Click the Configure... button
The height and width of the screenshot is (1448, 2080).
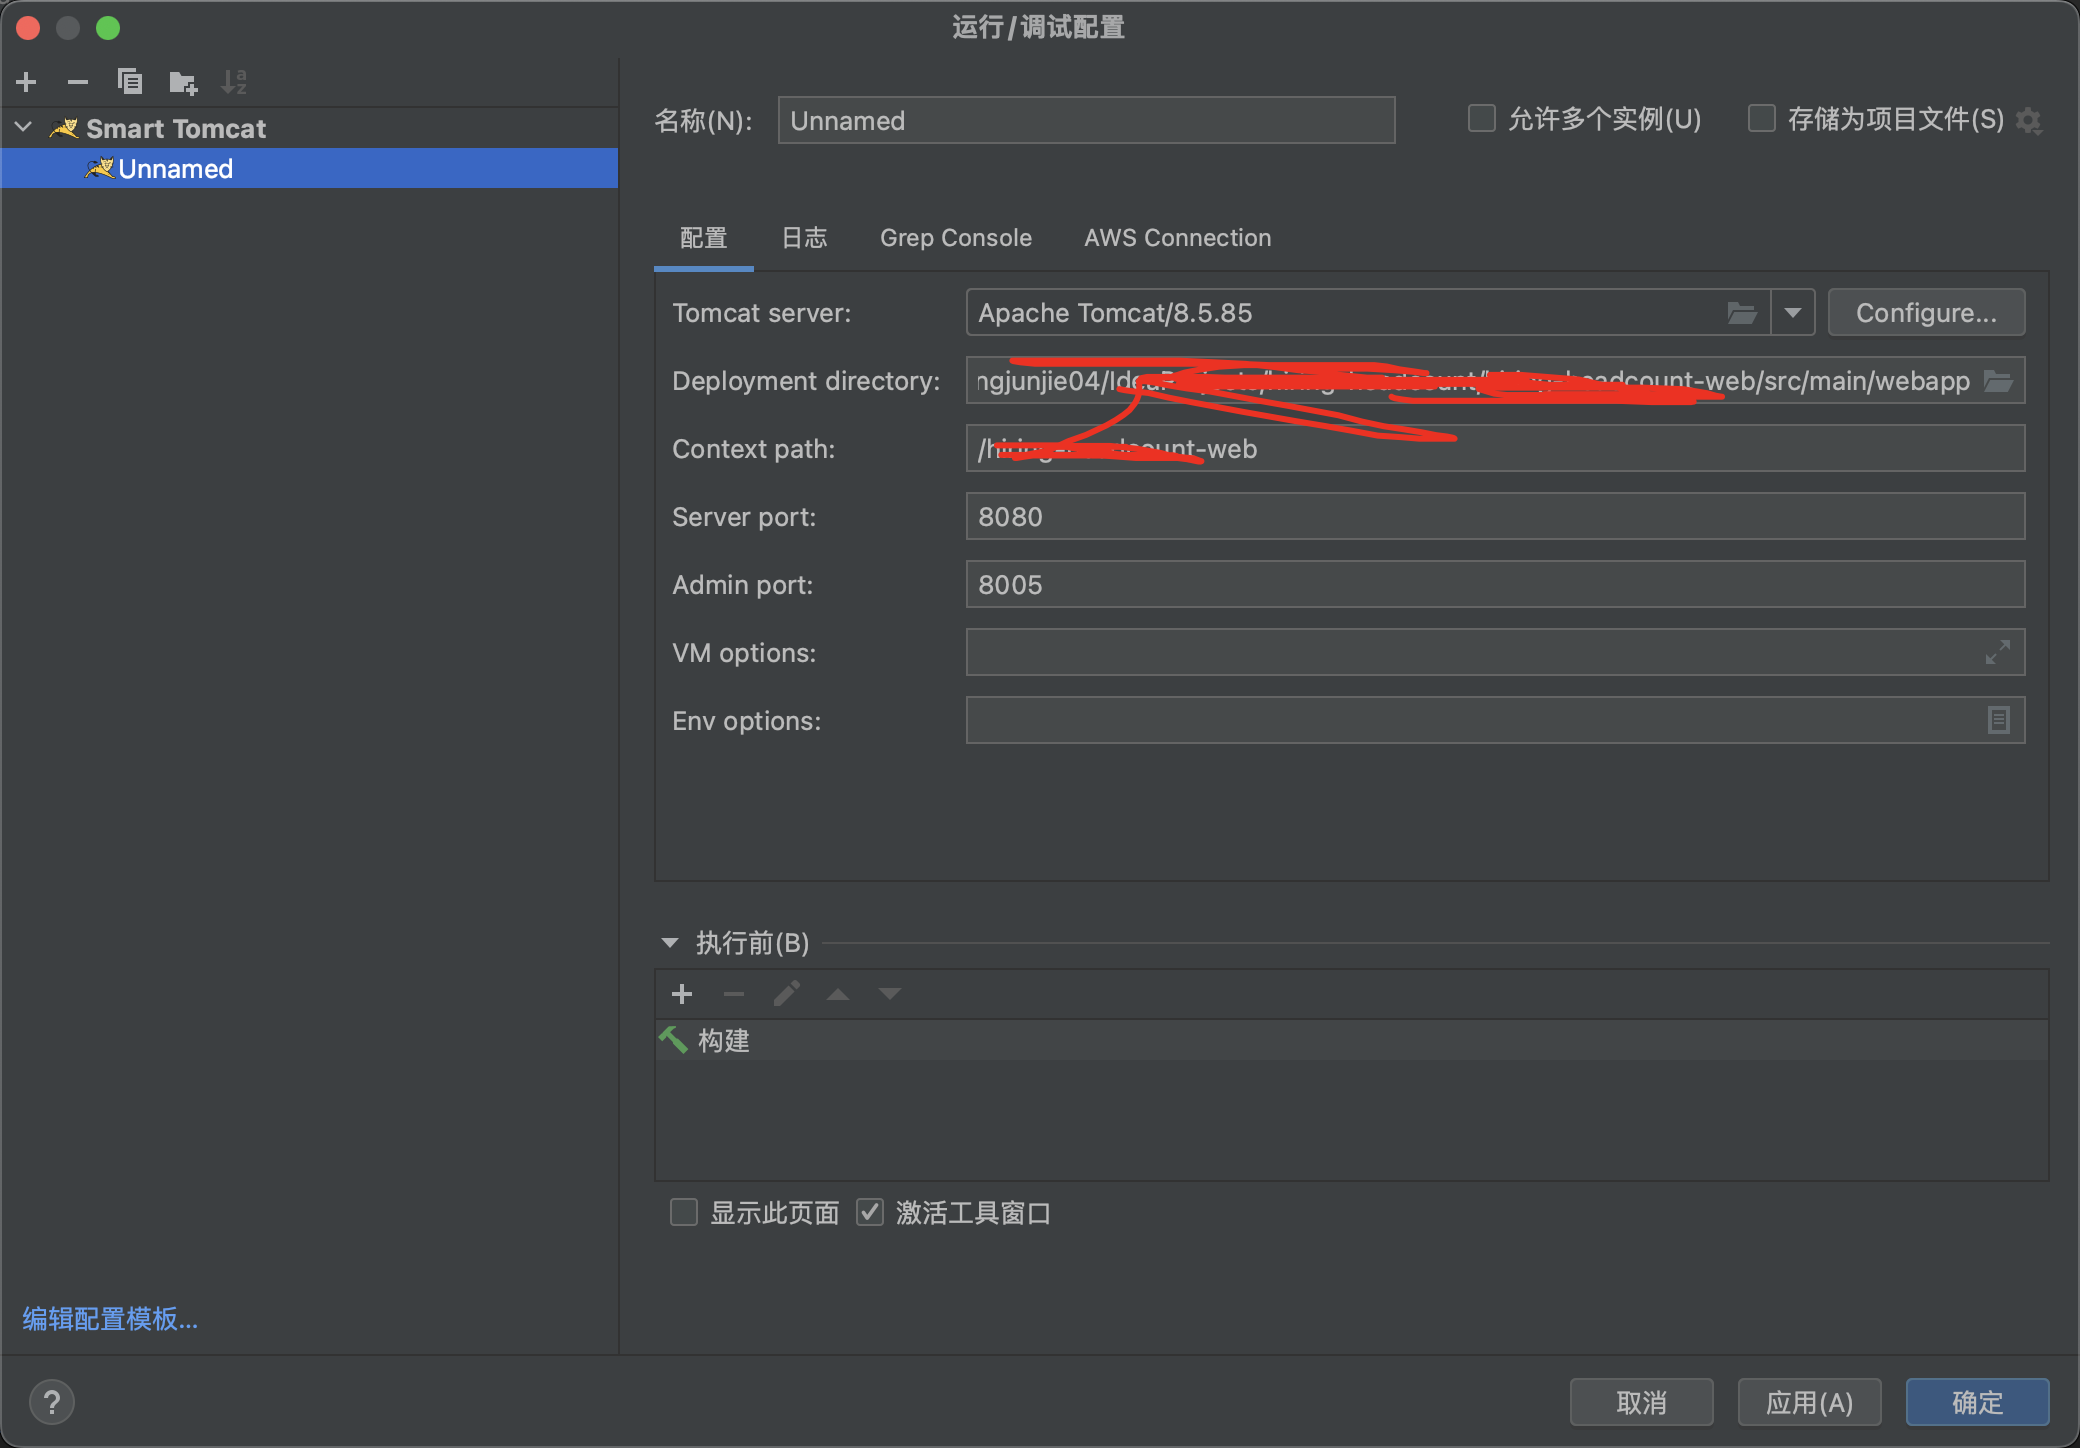pos(1926,313)
